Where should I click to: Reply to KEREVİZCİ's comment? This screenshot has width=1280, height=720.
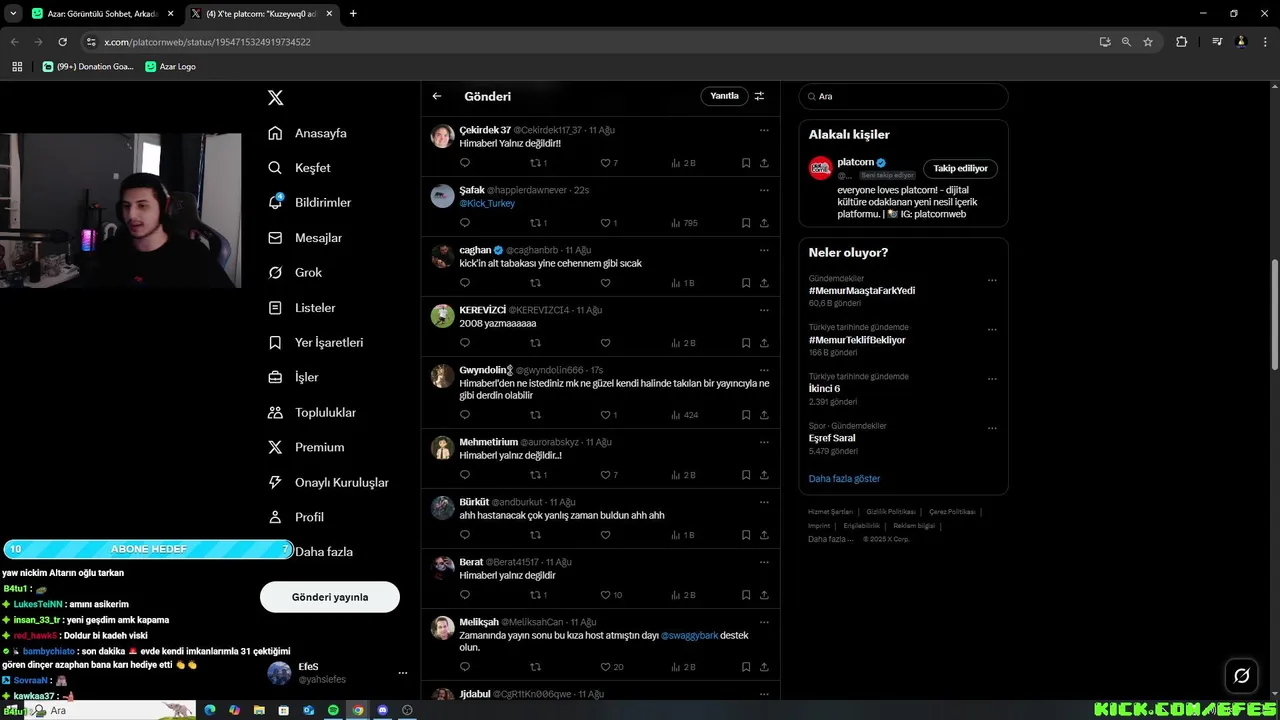point(465,343)
